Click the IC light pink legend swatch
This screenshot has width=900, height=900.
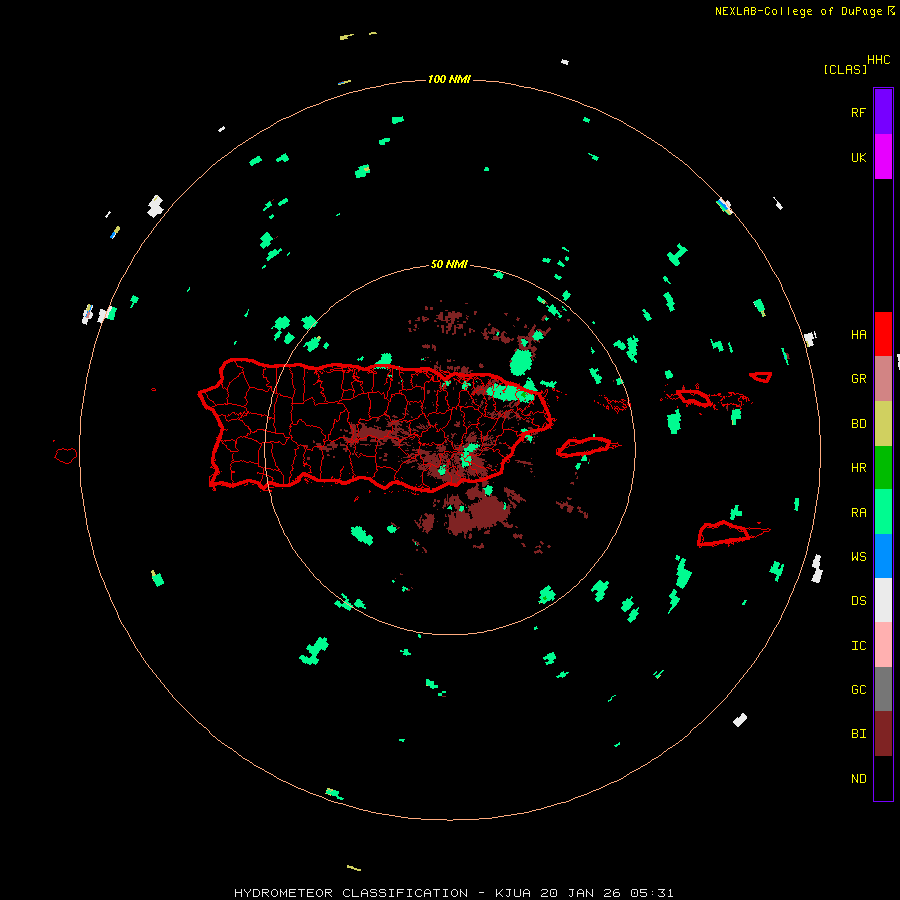tap(883, 645)
